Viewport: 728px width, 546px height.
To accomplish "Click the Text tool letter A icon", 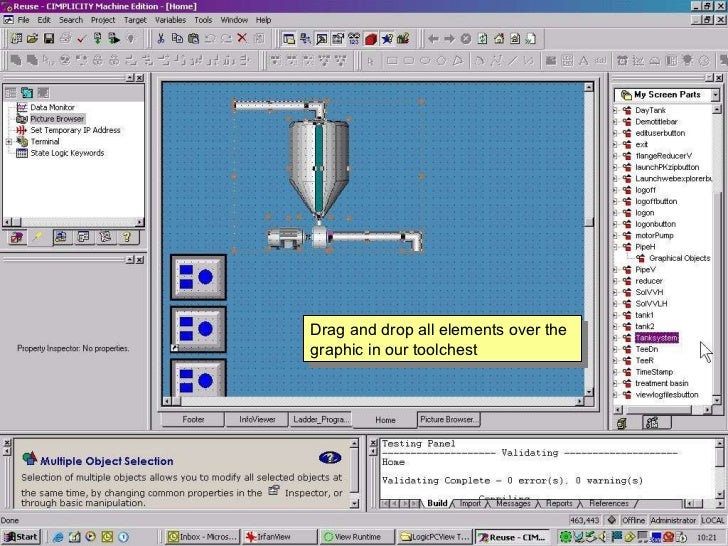I will pos(583,60).
